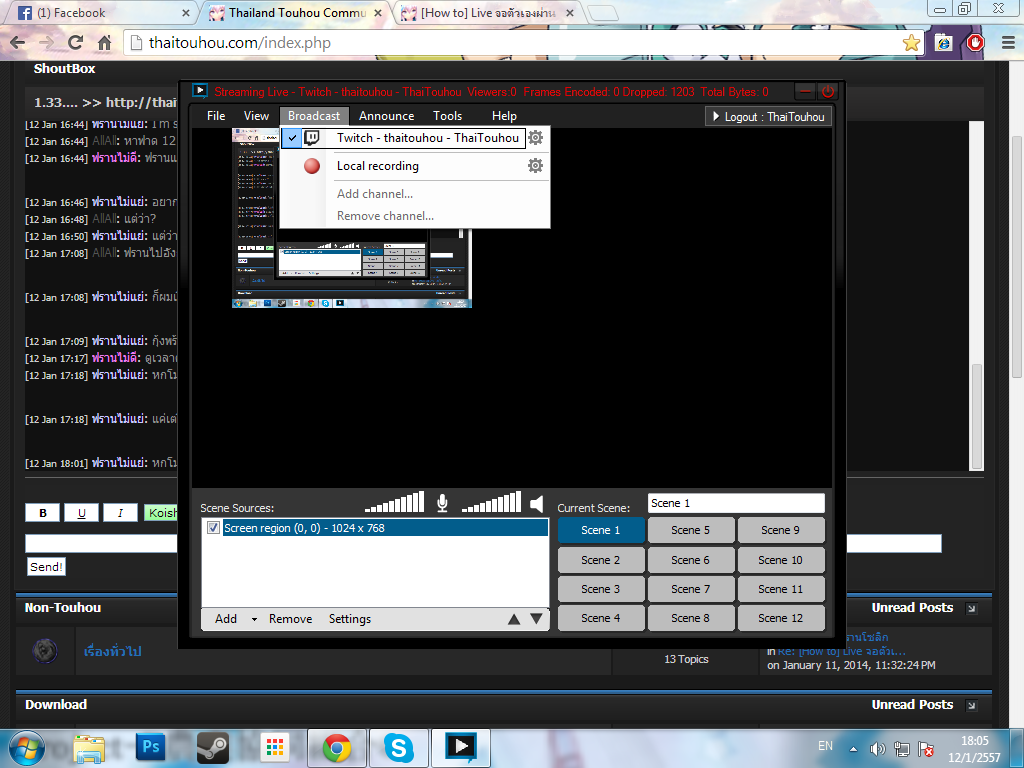Screen dimensions: 1024x768
Task: Toggle underline formatting in ShoutBox
Action: [x=82, y=513]
